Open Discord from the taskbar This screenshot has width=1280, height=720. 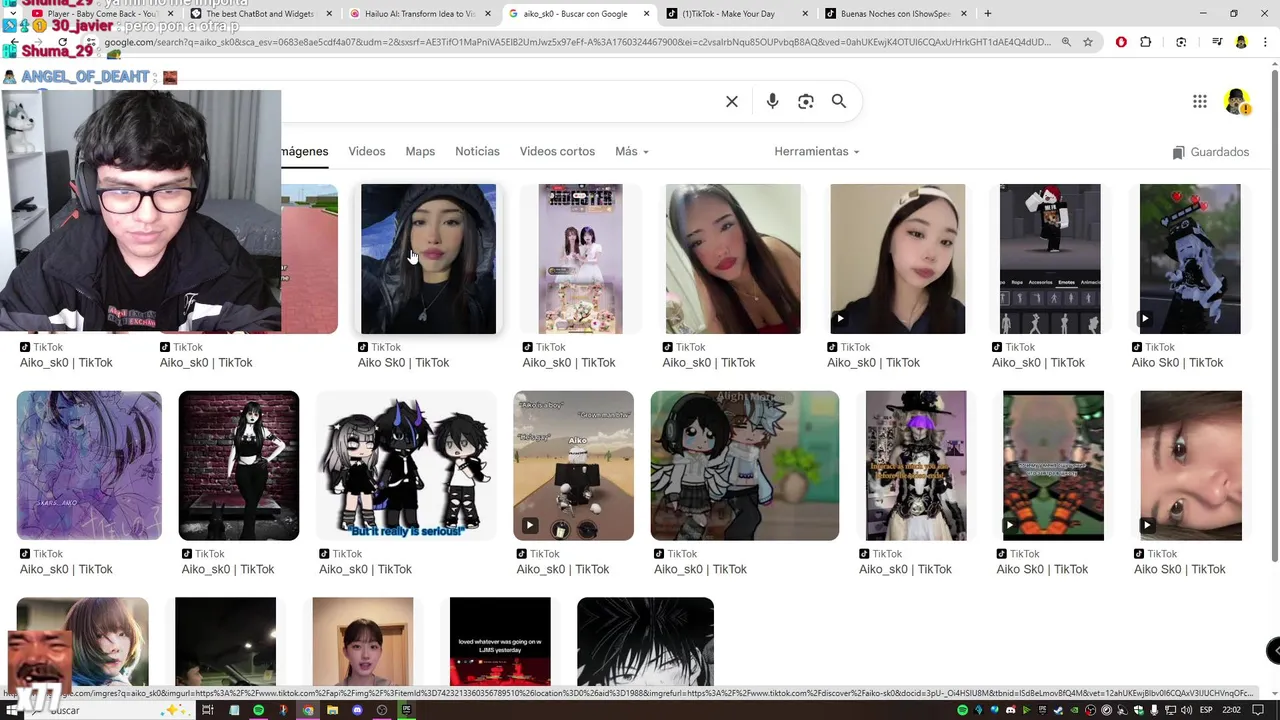pos(357,710)
